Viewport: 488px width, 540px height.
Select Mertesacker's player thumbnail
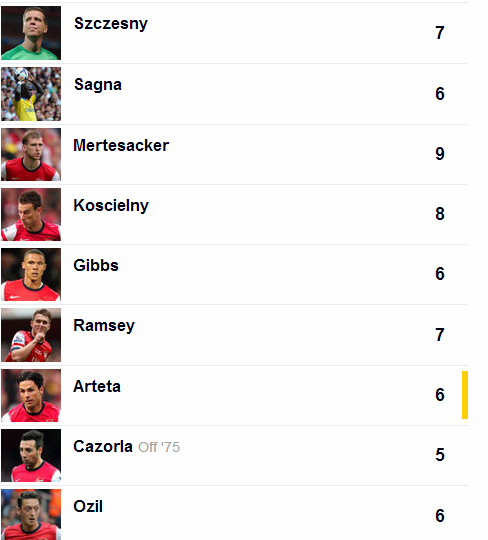[x=31, y=154]
